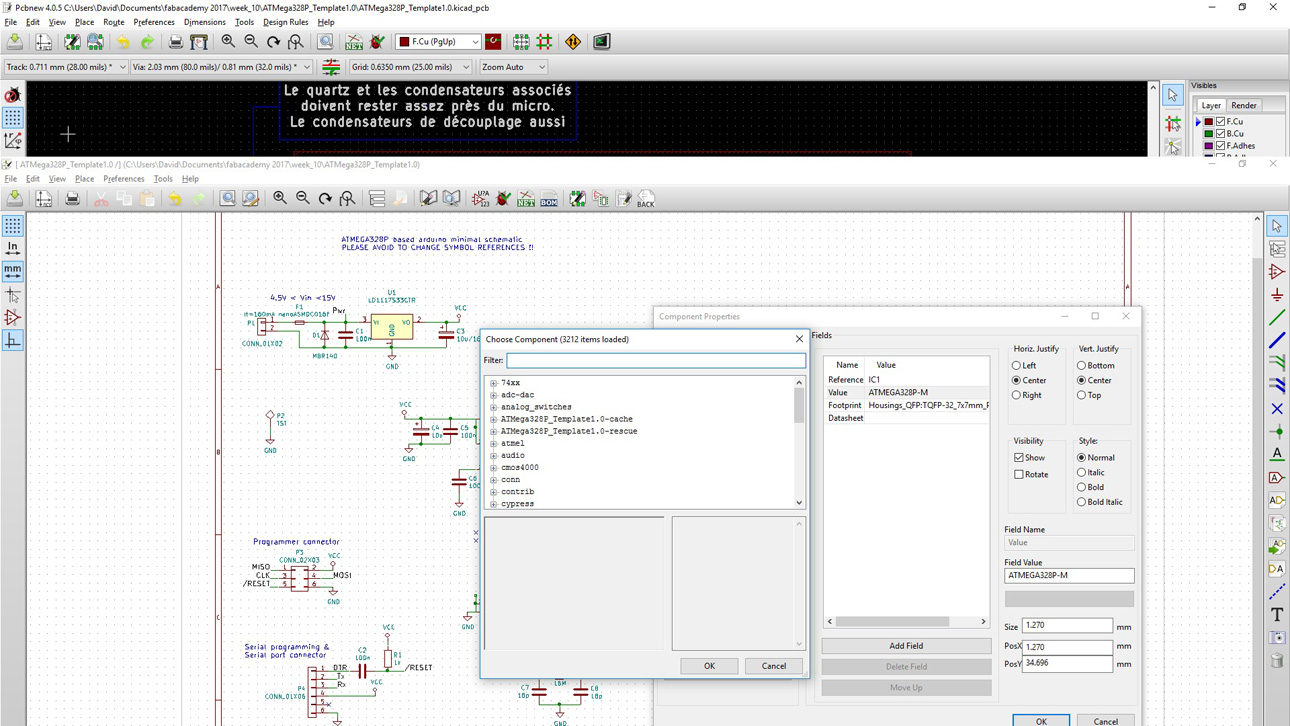Open Eeschema Tools menu
Image resolution: width=1290 pixels, height=726 pixels.
pyautogui.click(x=163, y=179)
